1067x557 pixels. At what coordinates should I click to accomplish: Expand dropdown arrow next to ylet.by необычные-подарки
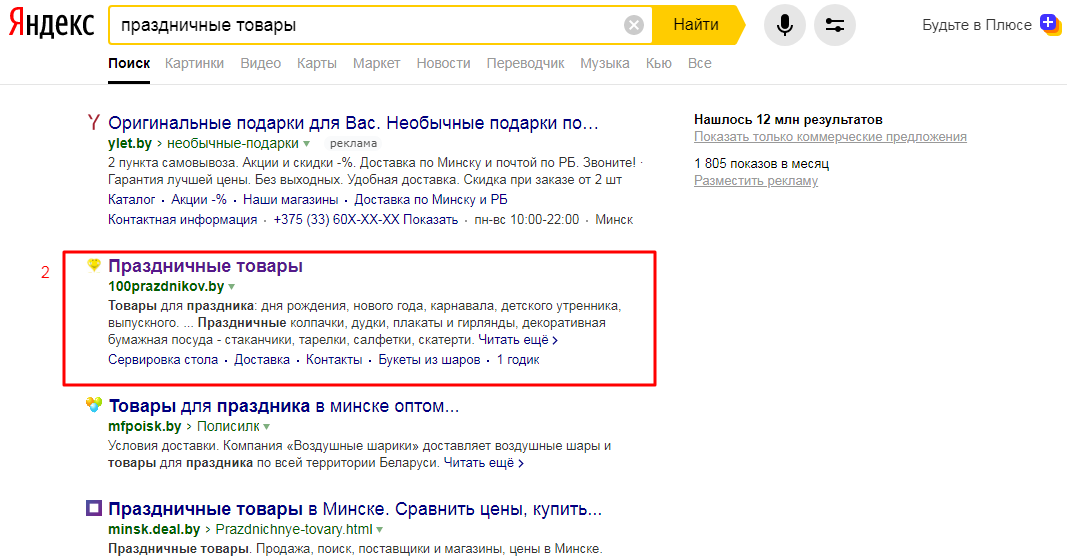pos(306,144)
